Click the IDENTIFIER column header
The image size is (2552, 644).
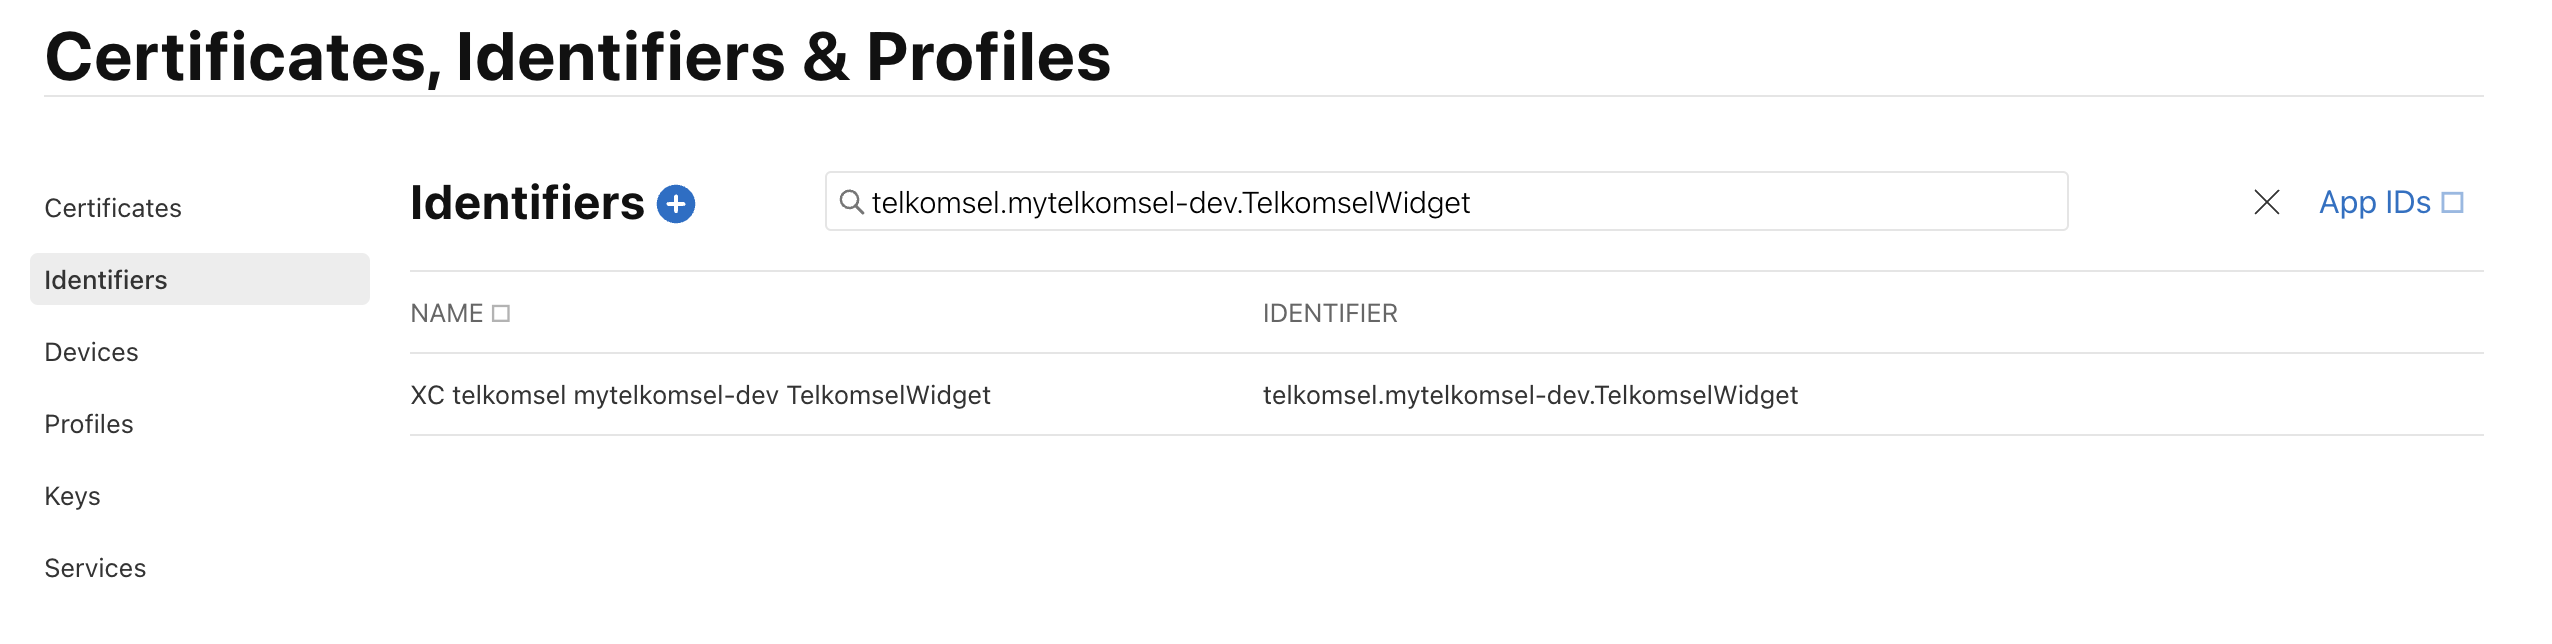click(x=1330, y=314)
